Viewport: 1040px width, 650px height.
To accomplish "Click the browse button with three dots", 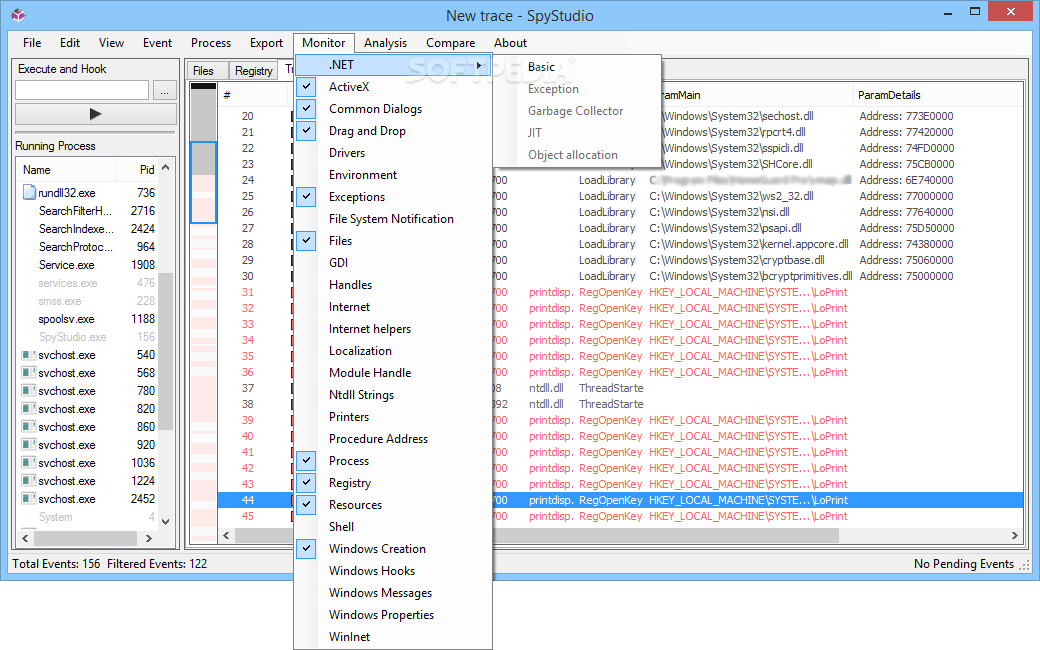I will click(164, 90).
